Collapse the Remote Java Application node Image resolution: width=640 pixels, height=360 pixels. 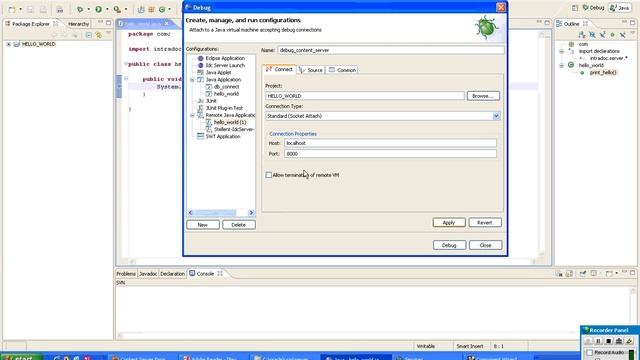192,116
